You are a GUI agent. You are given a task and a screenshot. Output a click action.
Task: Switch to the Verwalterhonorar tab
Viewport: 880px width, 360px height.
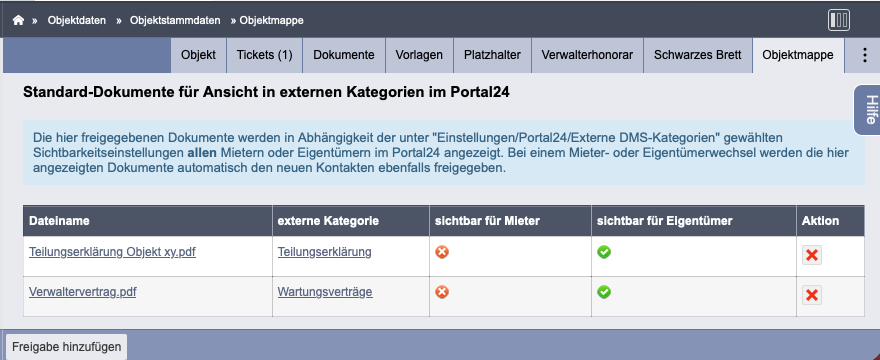pos(587,55)
